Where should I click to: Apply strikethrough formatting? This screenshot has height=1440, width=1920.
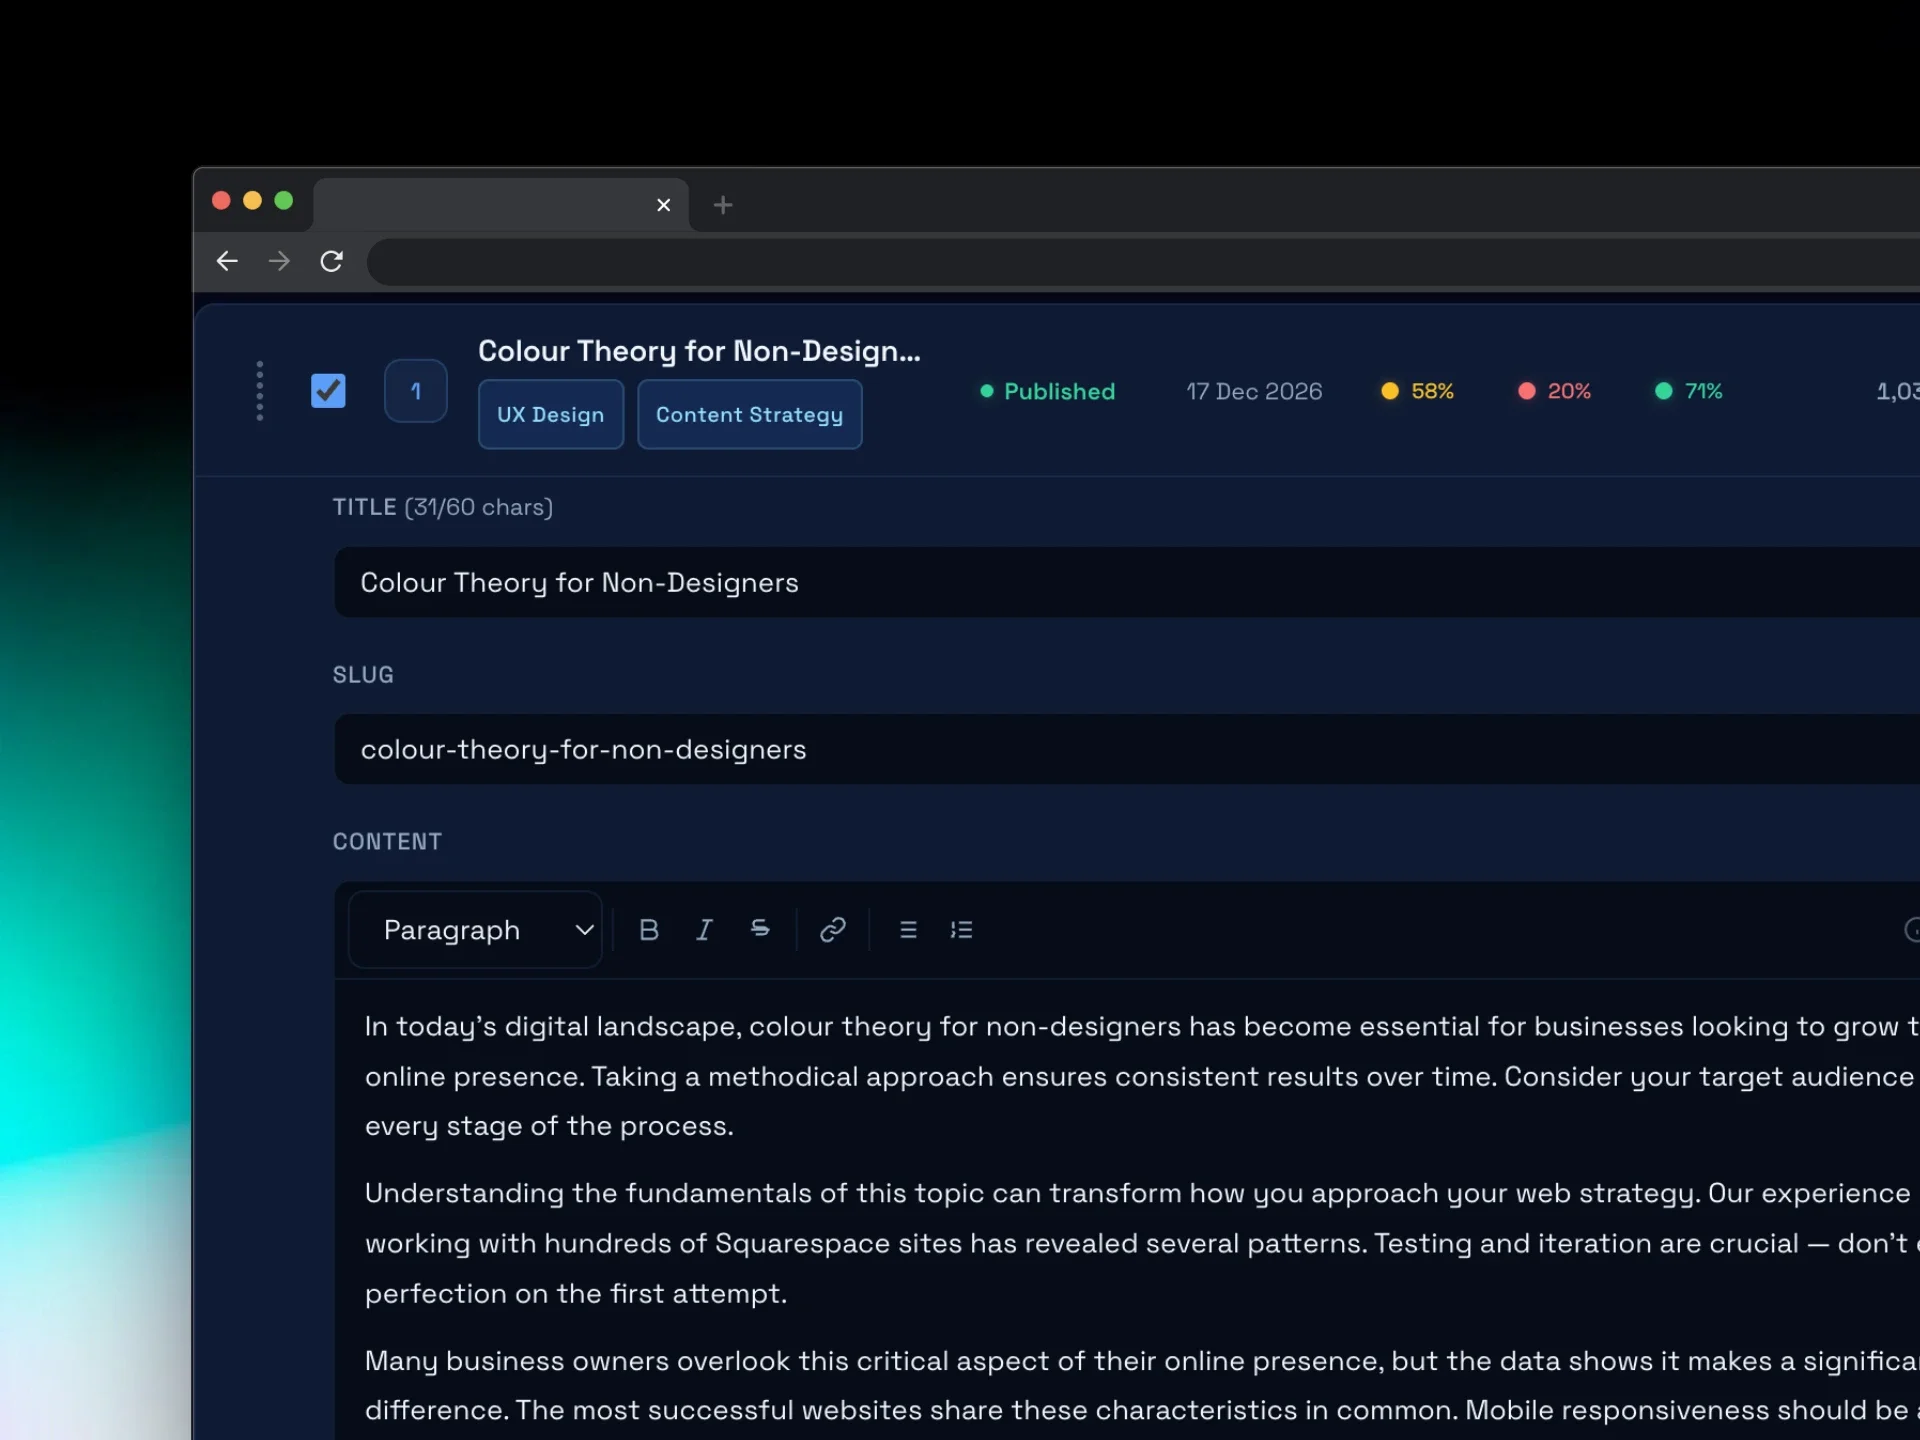760,930
